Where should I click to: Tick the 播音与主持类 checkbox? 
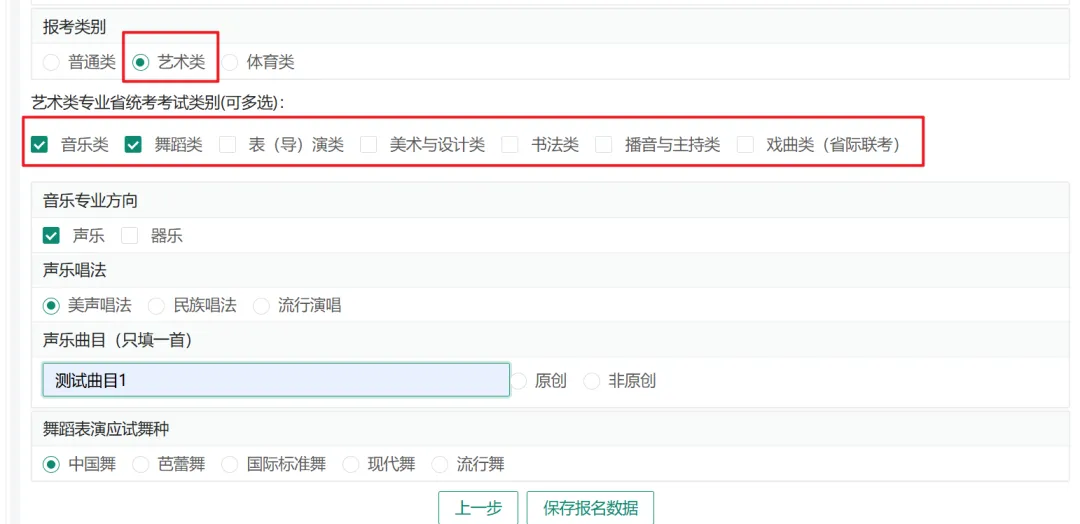click(604, 145)
